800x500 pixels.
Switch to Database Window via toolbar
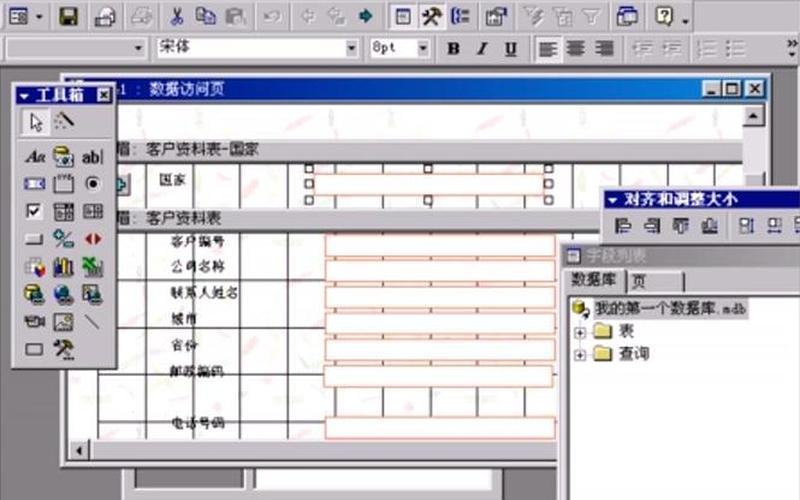coord(627,16)
